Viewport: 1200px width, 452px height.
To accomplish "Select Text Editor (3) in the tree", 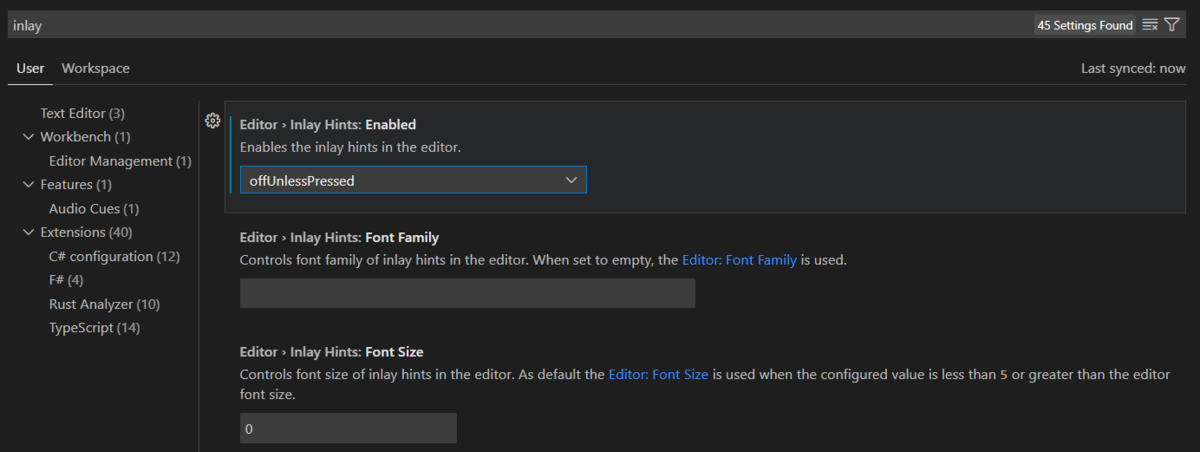I will tap(82, 113).
